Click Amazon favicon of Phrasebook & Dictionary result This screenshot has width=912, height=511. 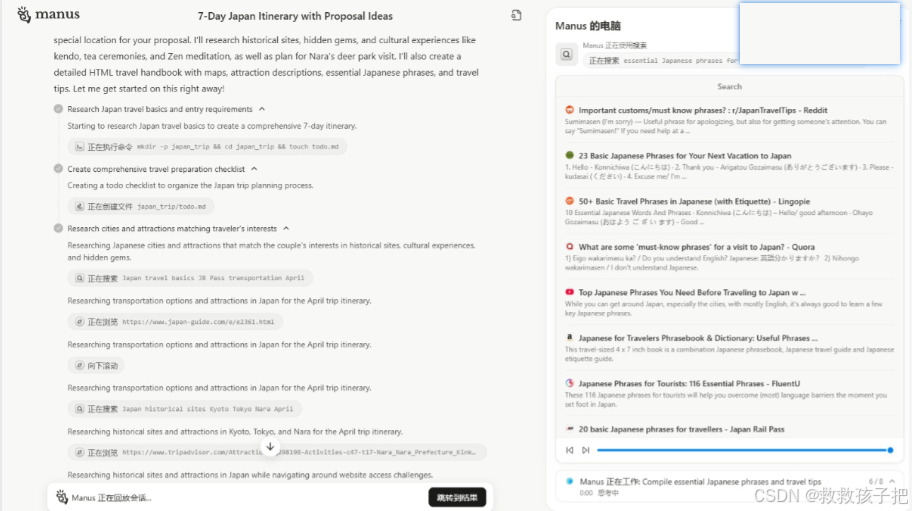569,337
